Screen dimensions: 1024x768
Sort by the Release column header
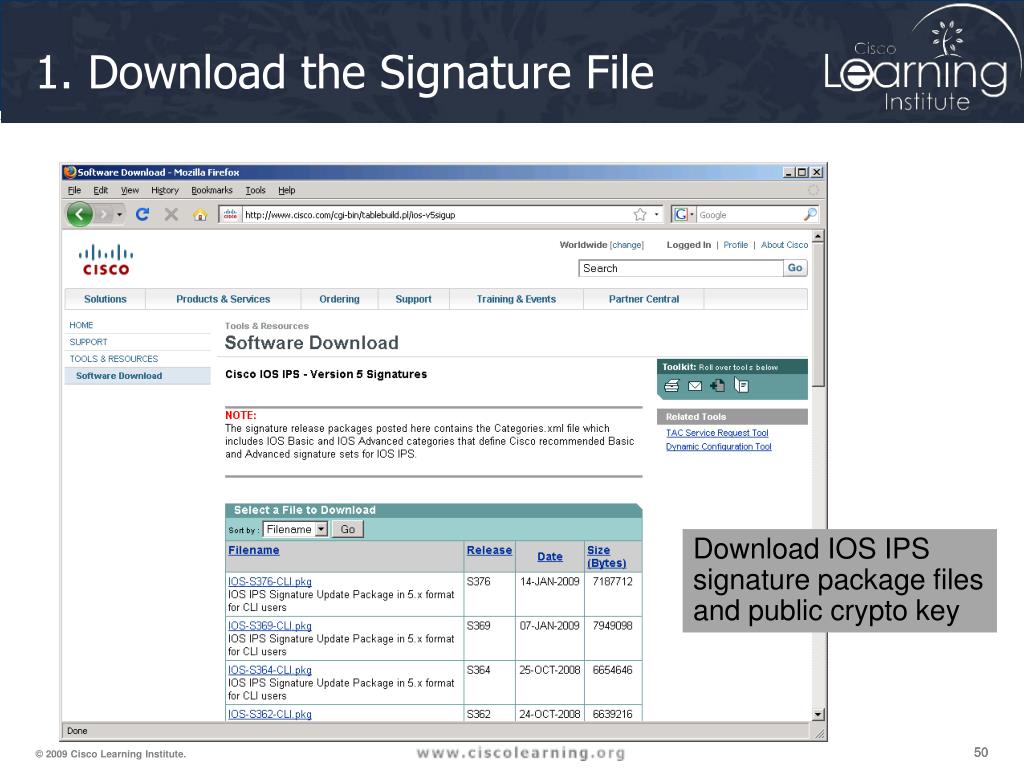point(489,551)
